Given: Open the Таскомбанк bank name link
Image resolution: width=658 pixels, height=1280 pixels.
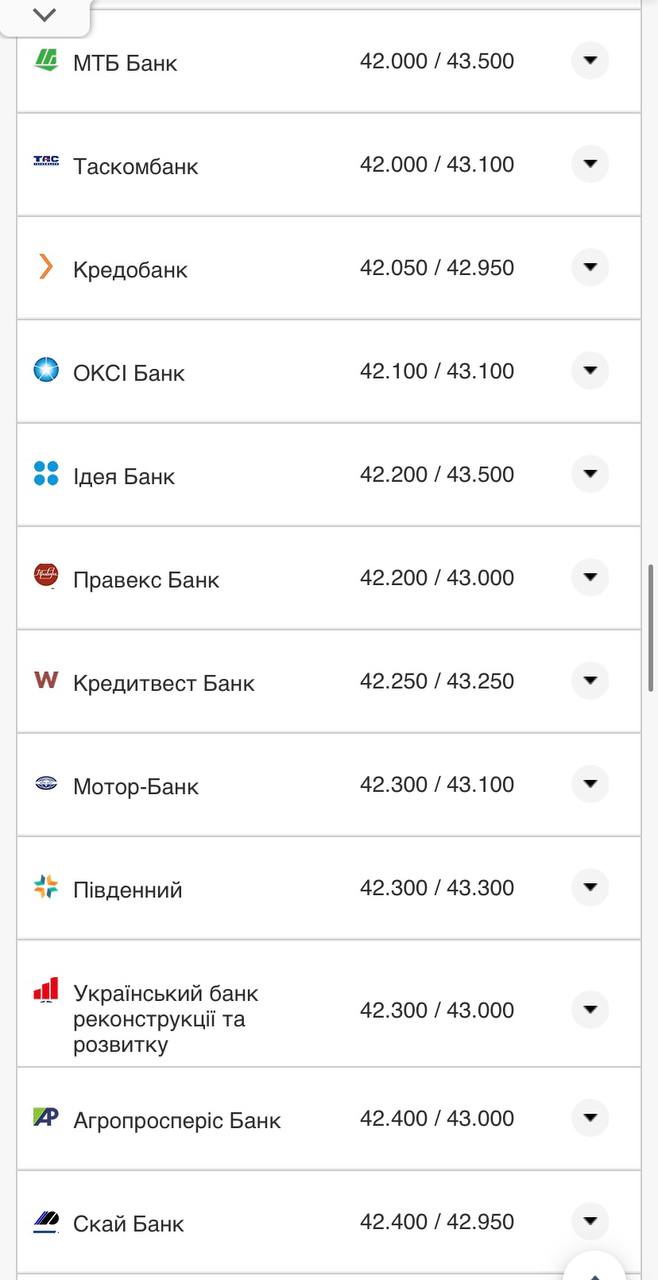Looking at the screenshot, I should click(x=135, y=166).
